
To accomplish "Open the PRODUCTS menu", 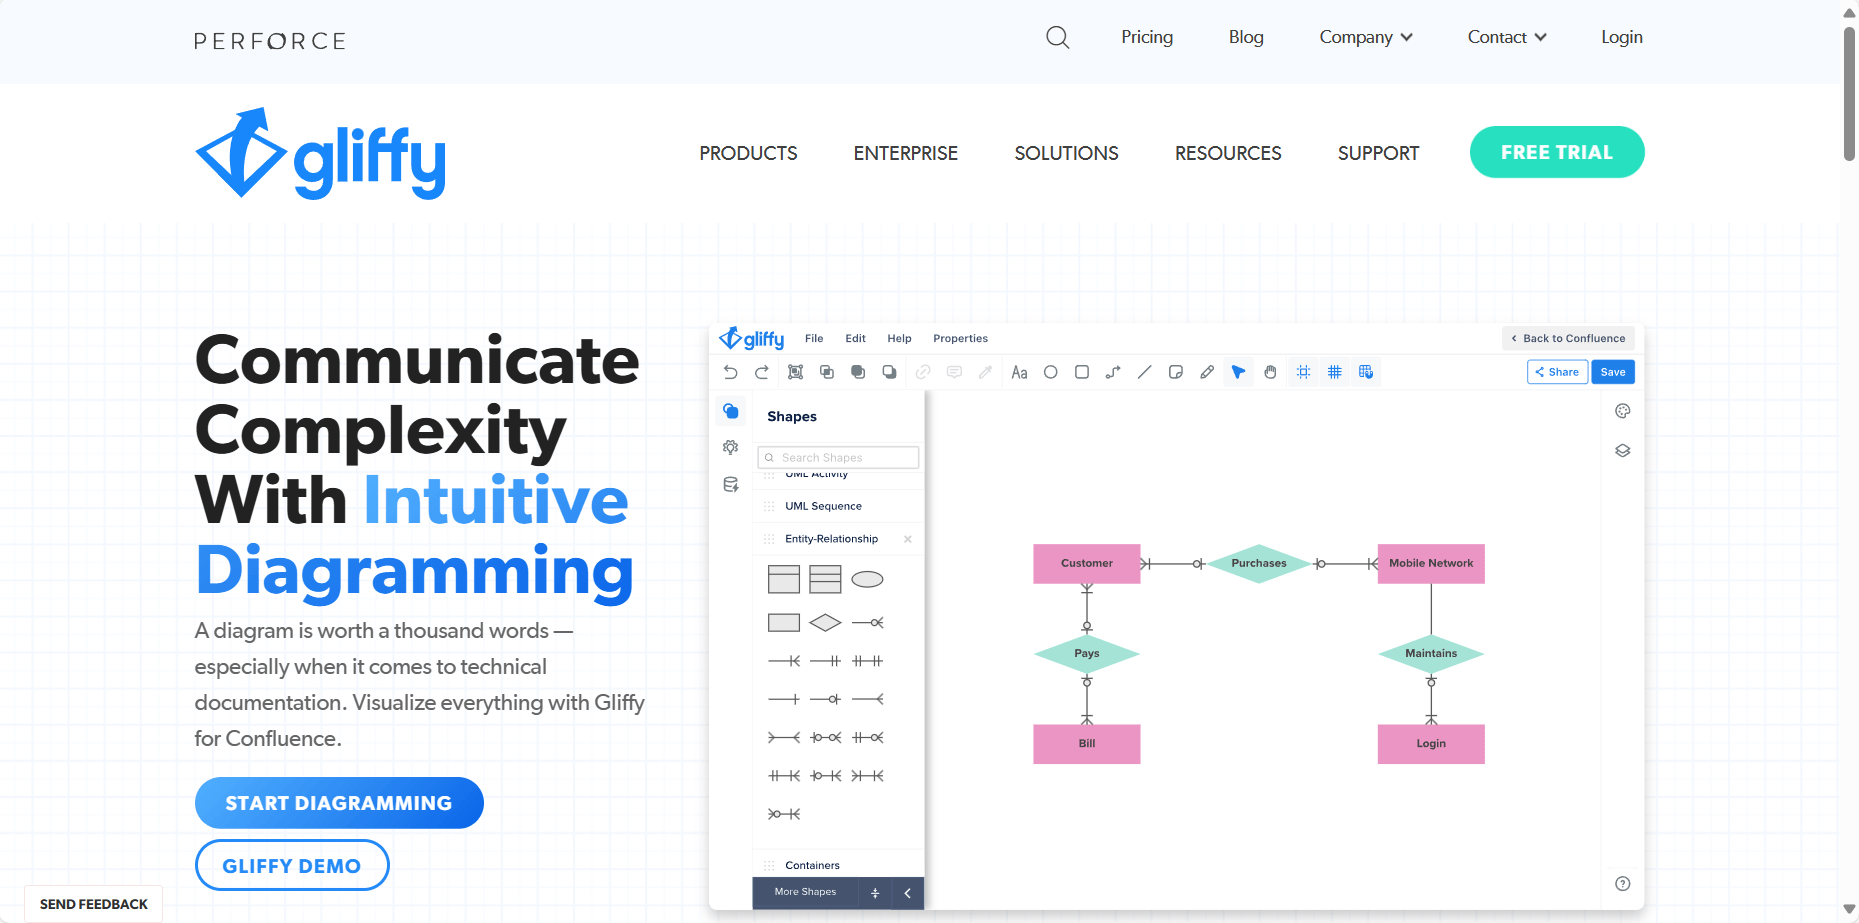I will (748, 153).
